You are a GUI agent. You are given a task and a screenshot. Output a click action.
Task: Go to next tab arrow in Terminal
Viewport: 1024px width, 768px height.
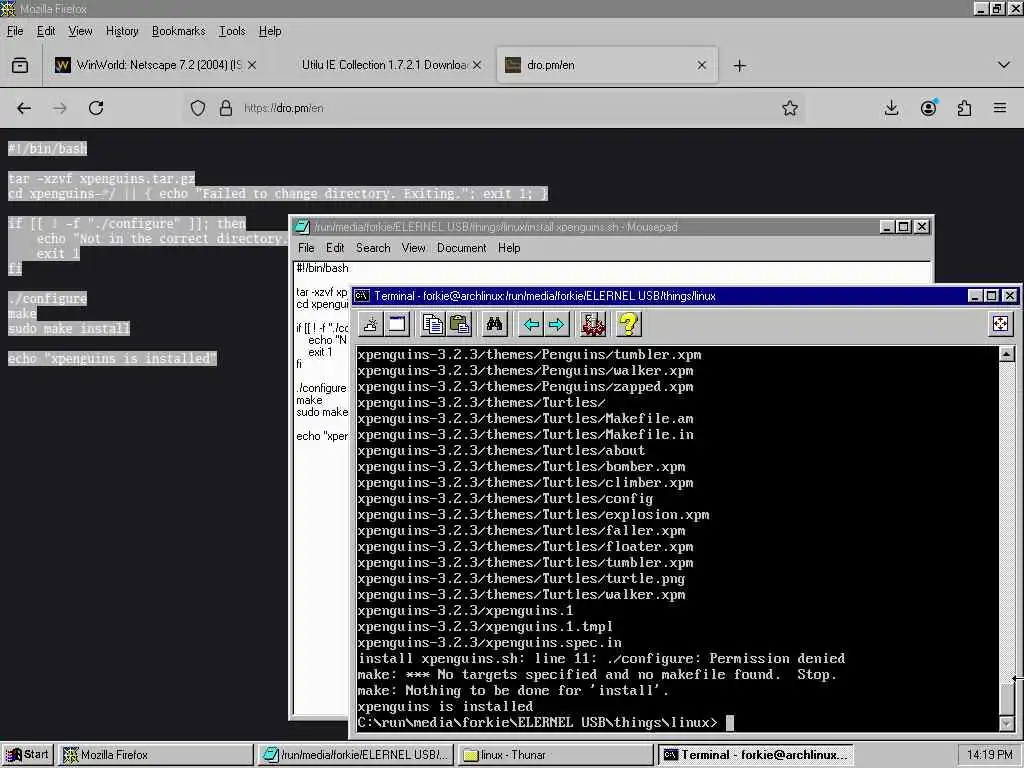(x=556, y=324)
